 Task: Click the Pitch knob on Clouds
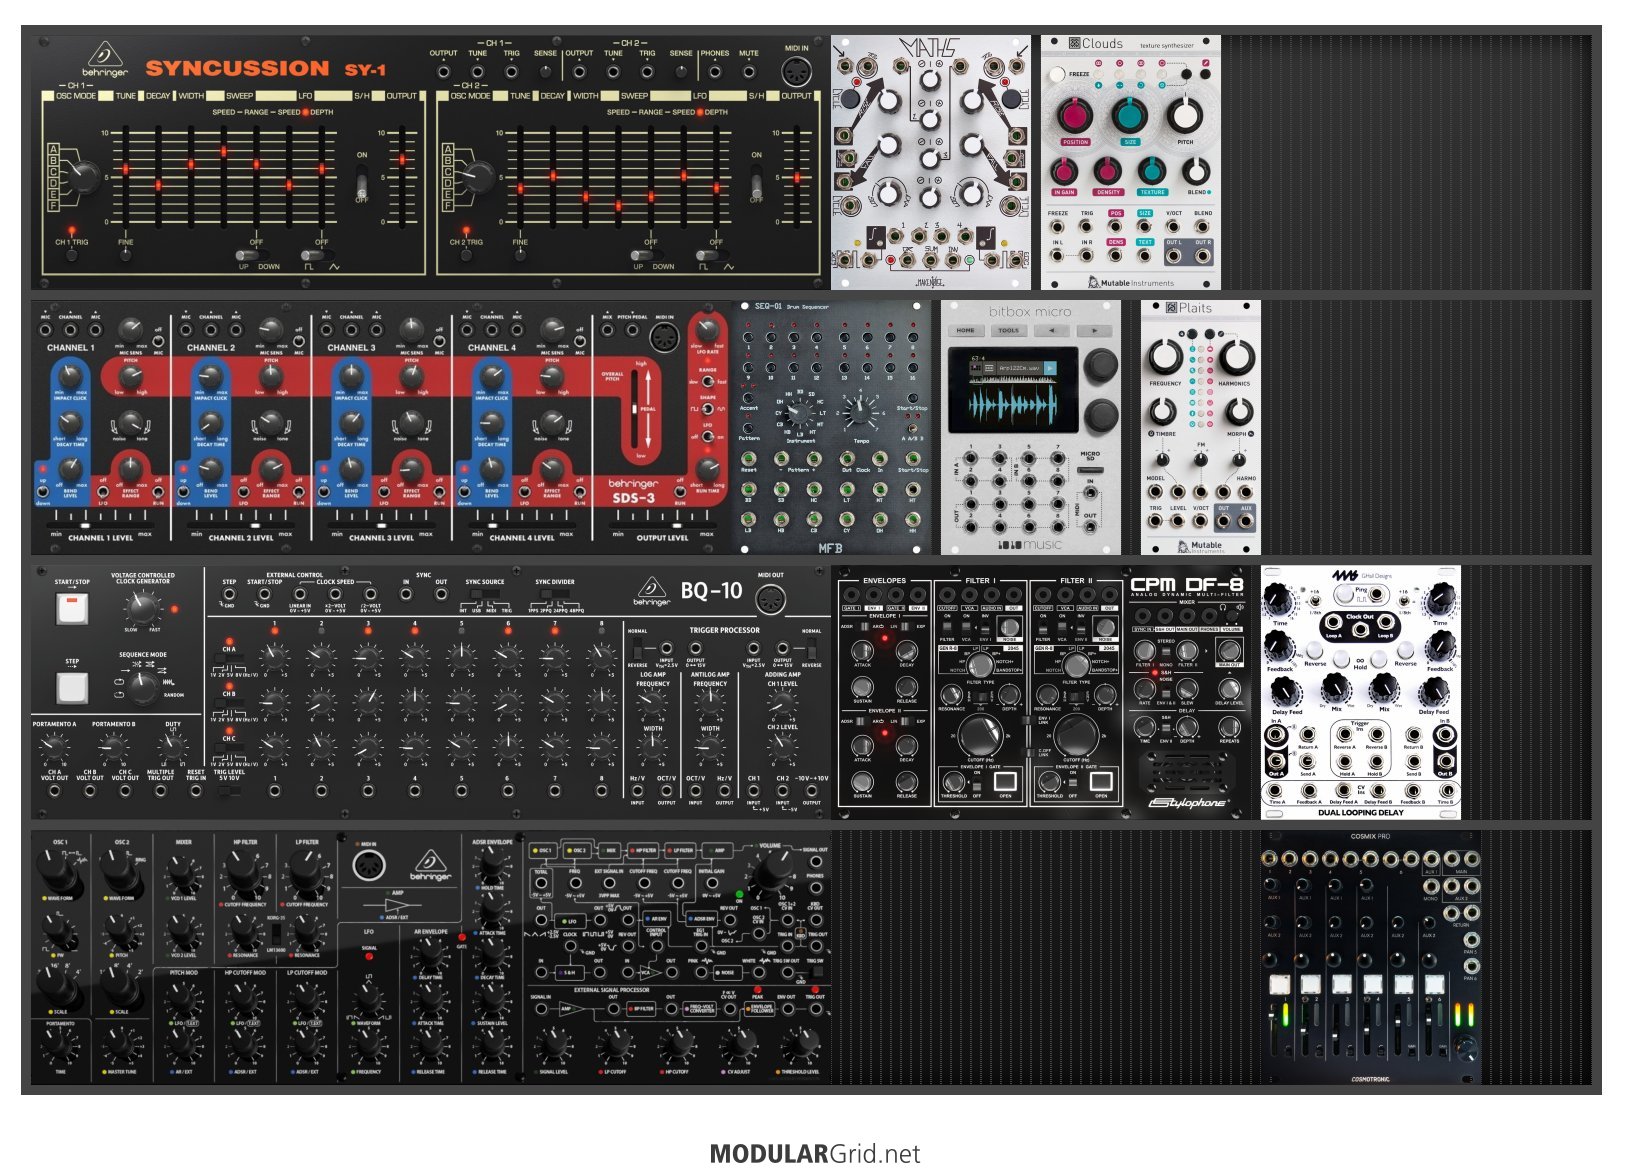(1185, 115)
